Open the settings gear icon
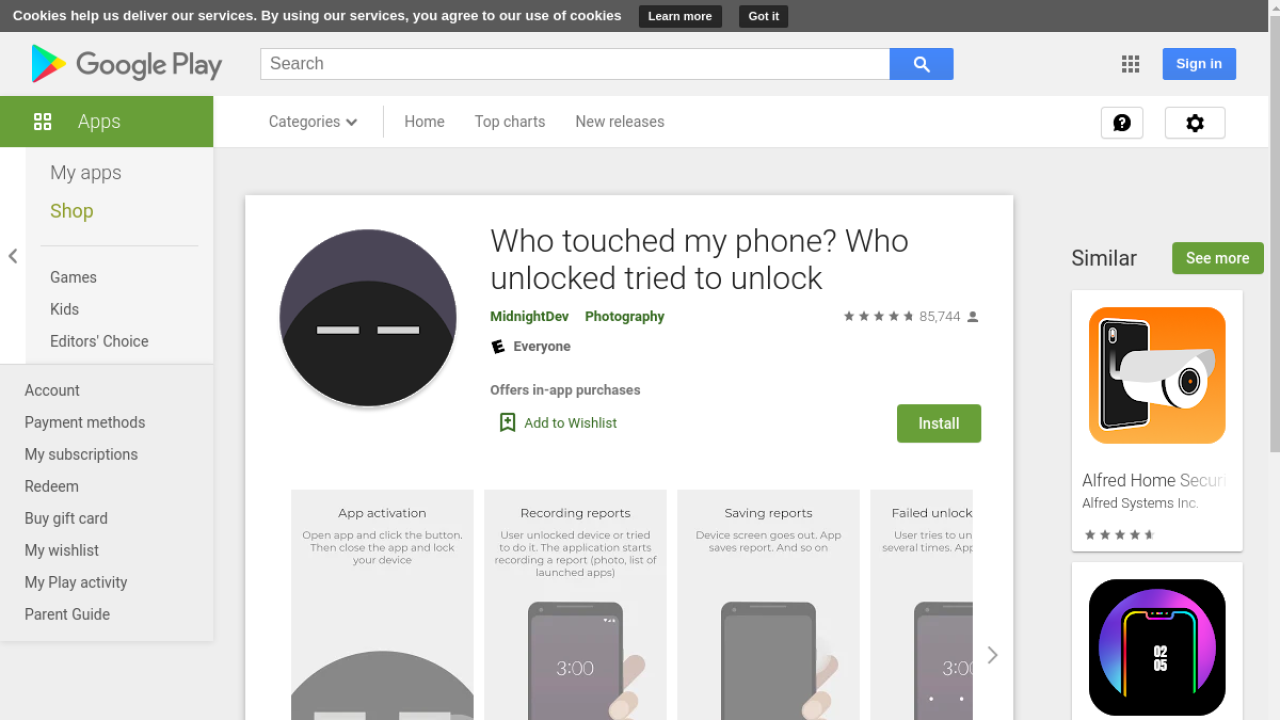 [x=1194, y=122]
